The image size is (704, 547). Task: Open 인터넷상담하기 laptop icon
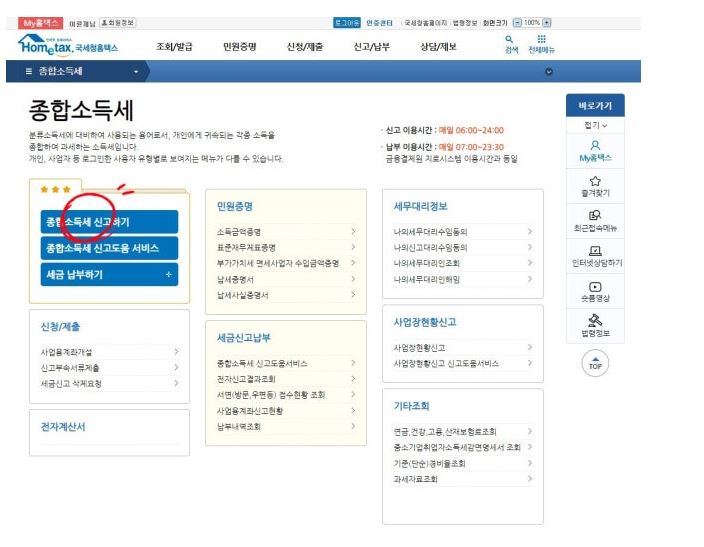595,251
